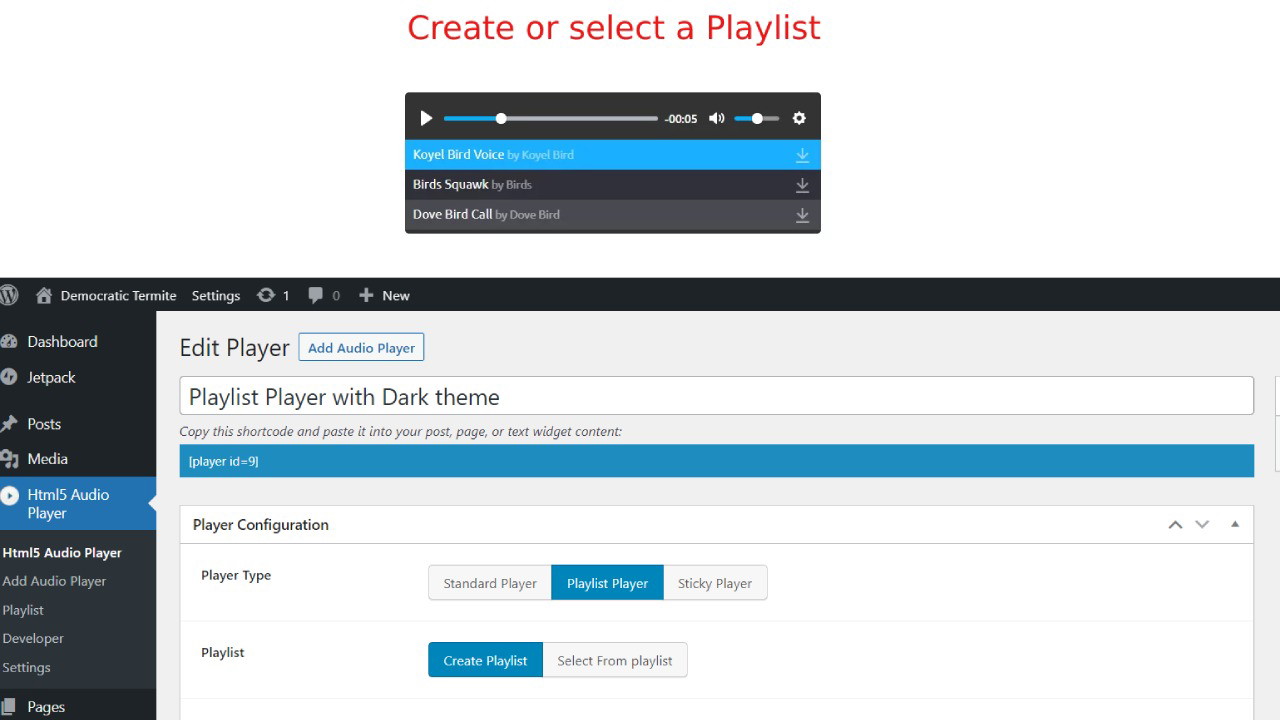Download the Dove Bird Call track

click(802, 215)
